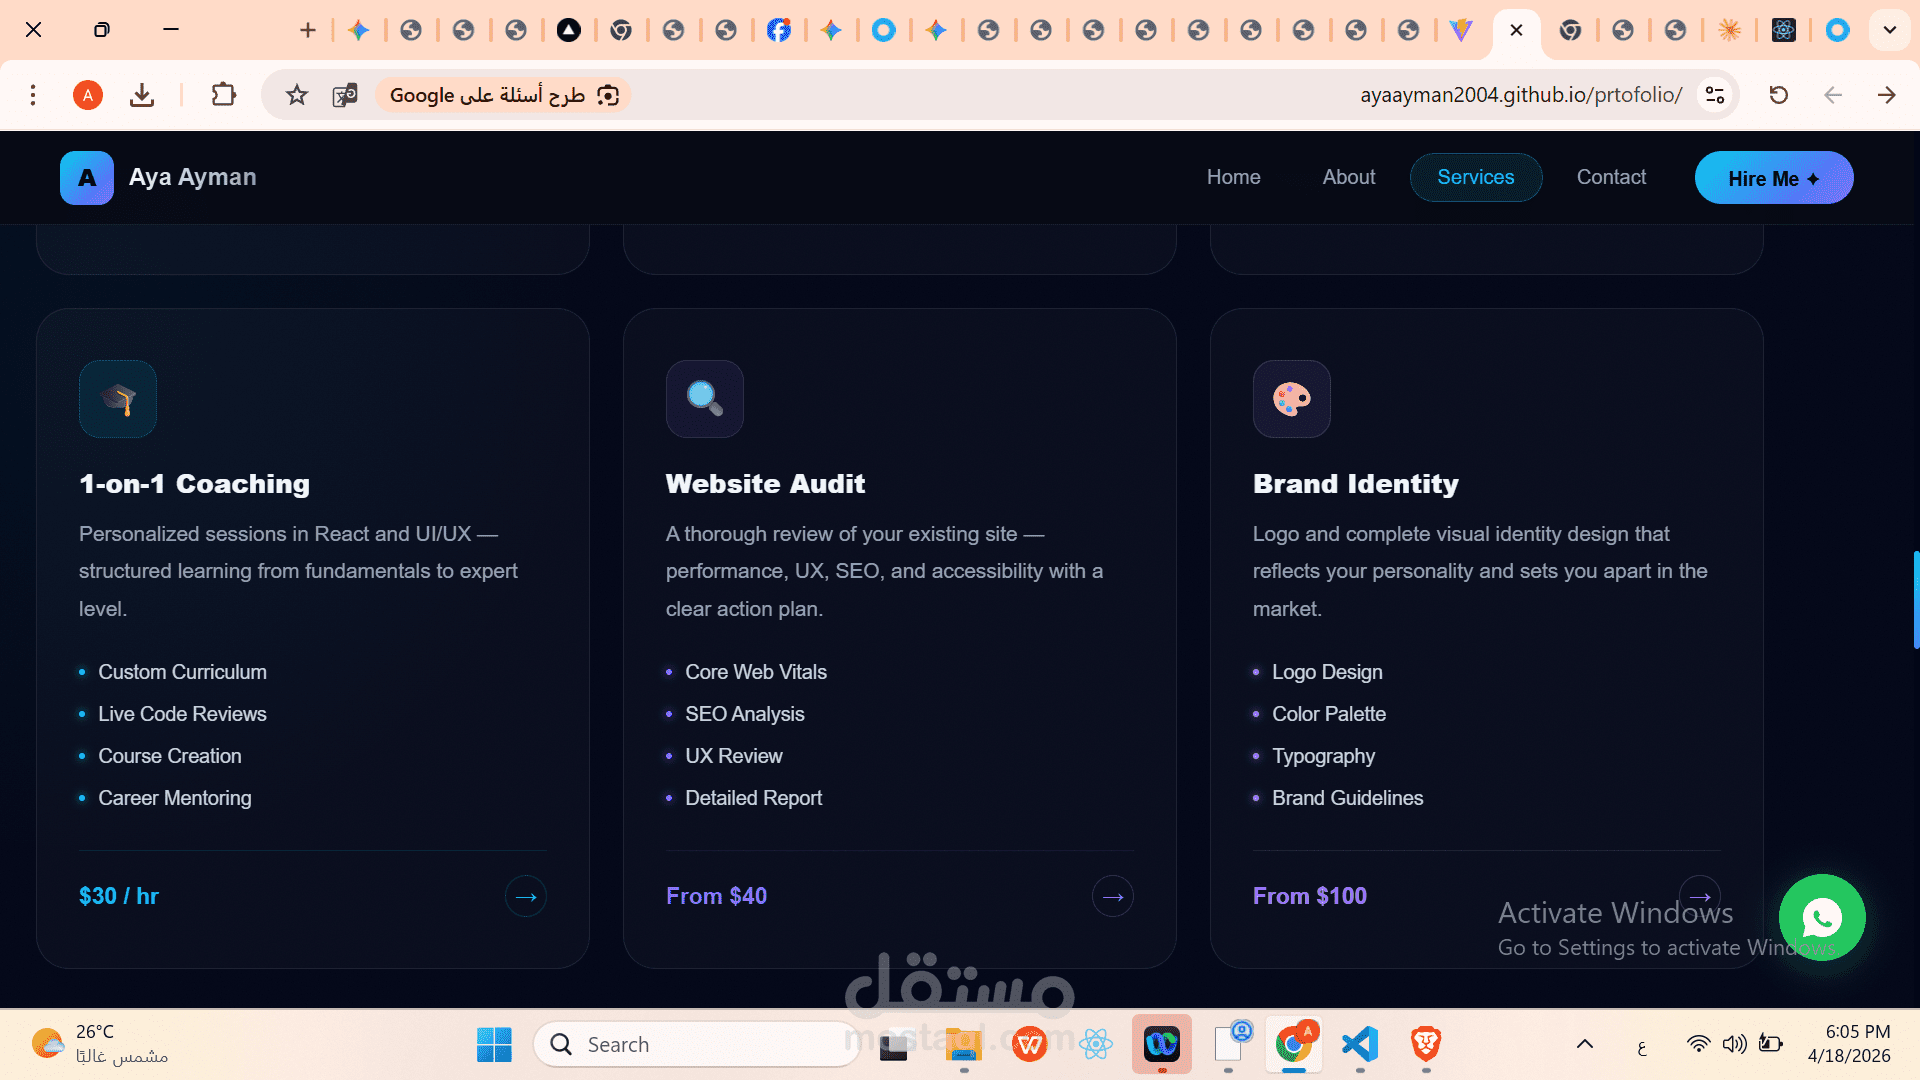Viewport: 1920px width, 1080px height.
Task: Click the palette Brand Identity icon
Action: (1291, 399)
